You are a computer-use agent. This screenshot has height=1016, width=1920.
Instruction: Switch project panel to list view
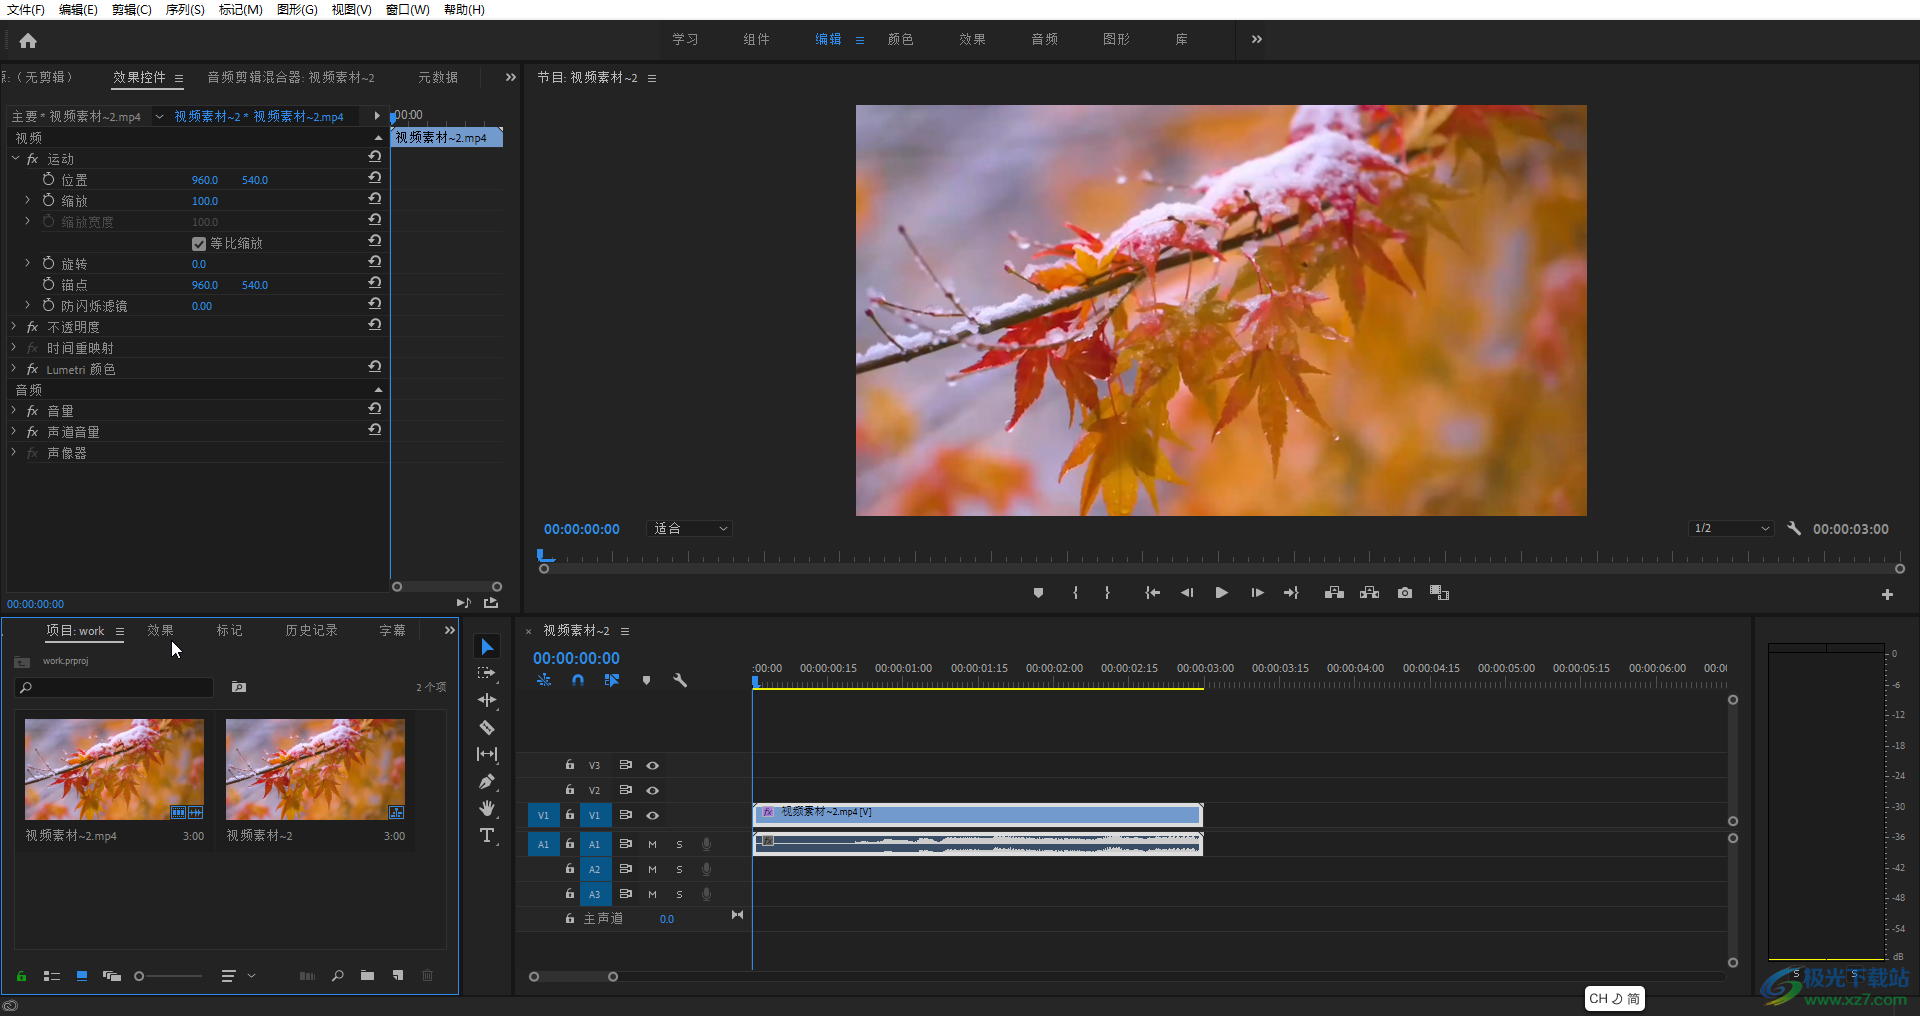(x=52, y=975)
